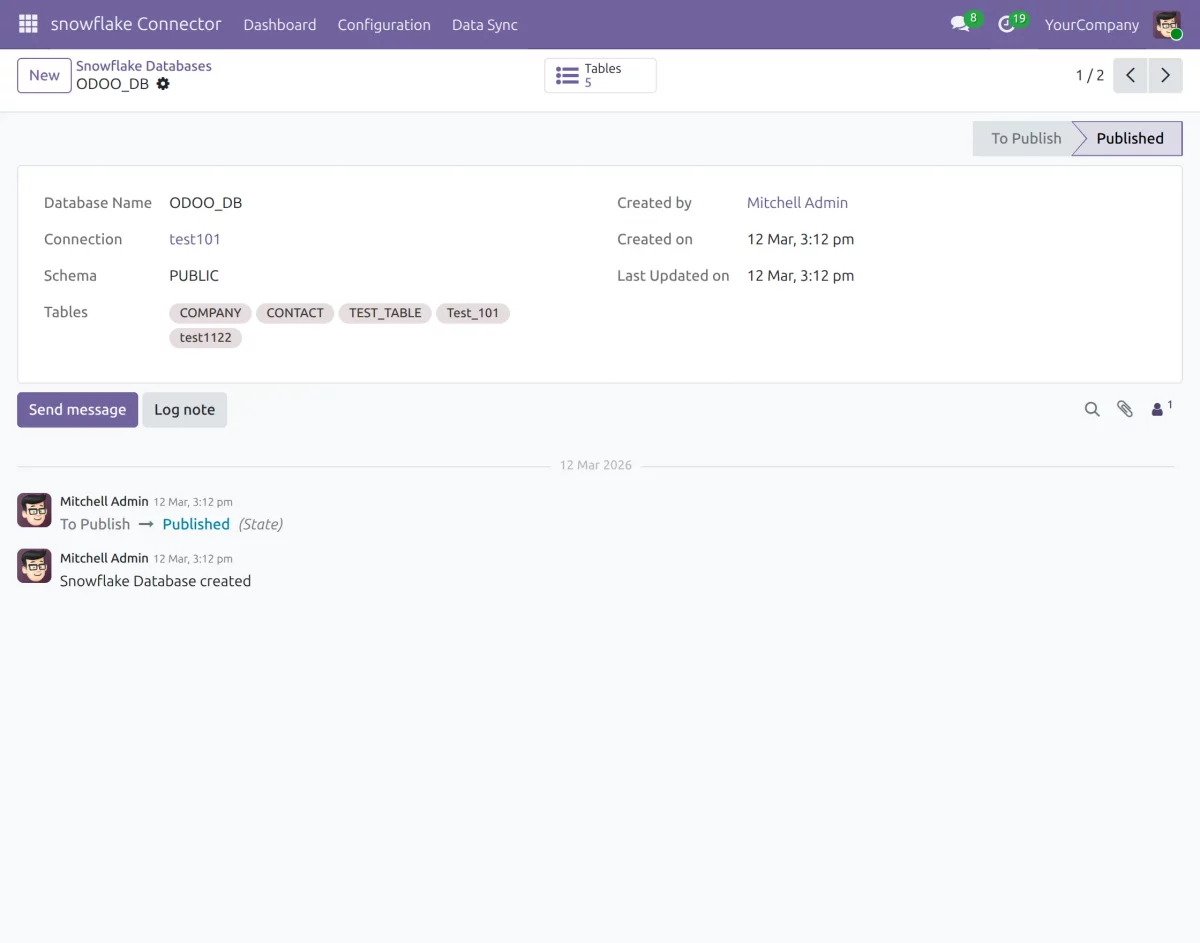
Task: Select the To Publish status stage
Action: pos(1026,138)
